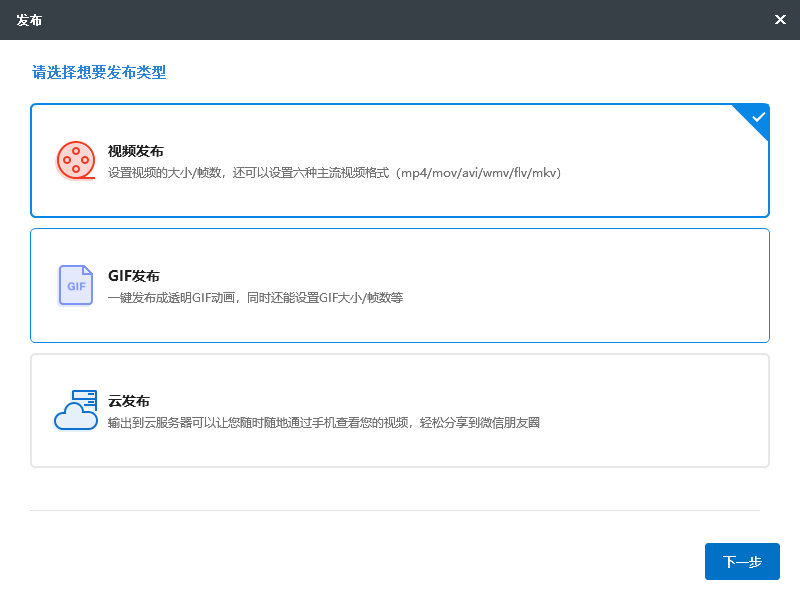800x600 pixels.
Task: Click the separator line above 下一步
Action: (x=395, y=510)
